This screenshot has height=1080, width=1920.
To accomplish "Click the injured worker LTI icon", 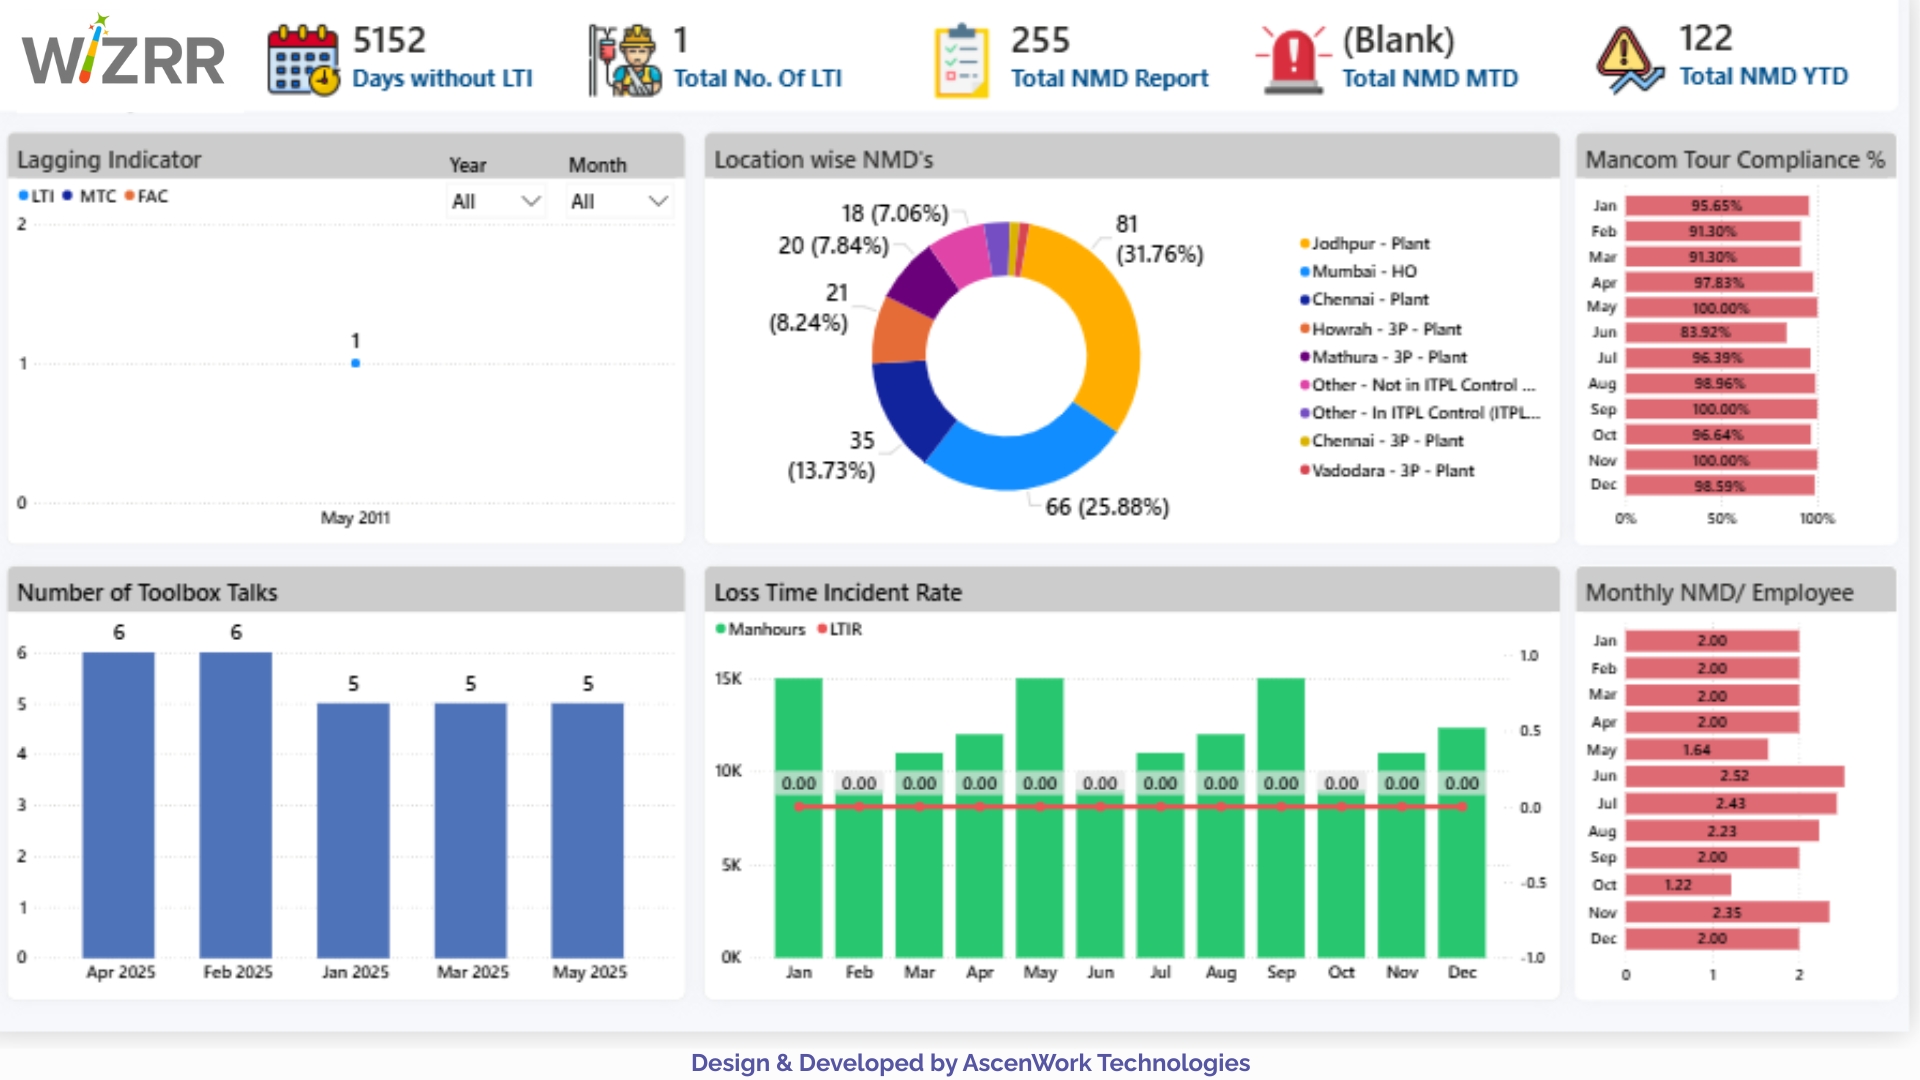I will (625, 60).
